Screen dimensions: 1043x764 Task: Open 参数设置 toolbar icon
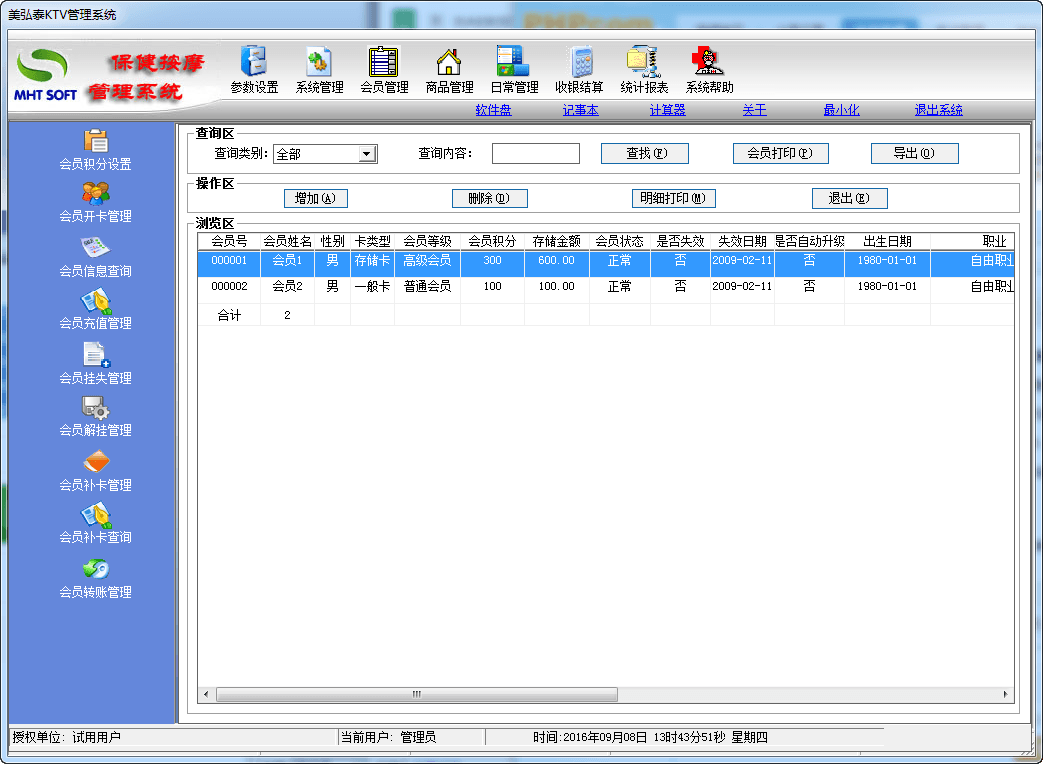[254, 62]
